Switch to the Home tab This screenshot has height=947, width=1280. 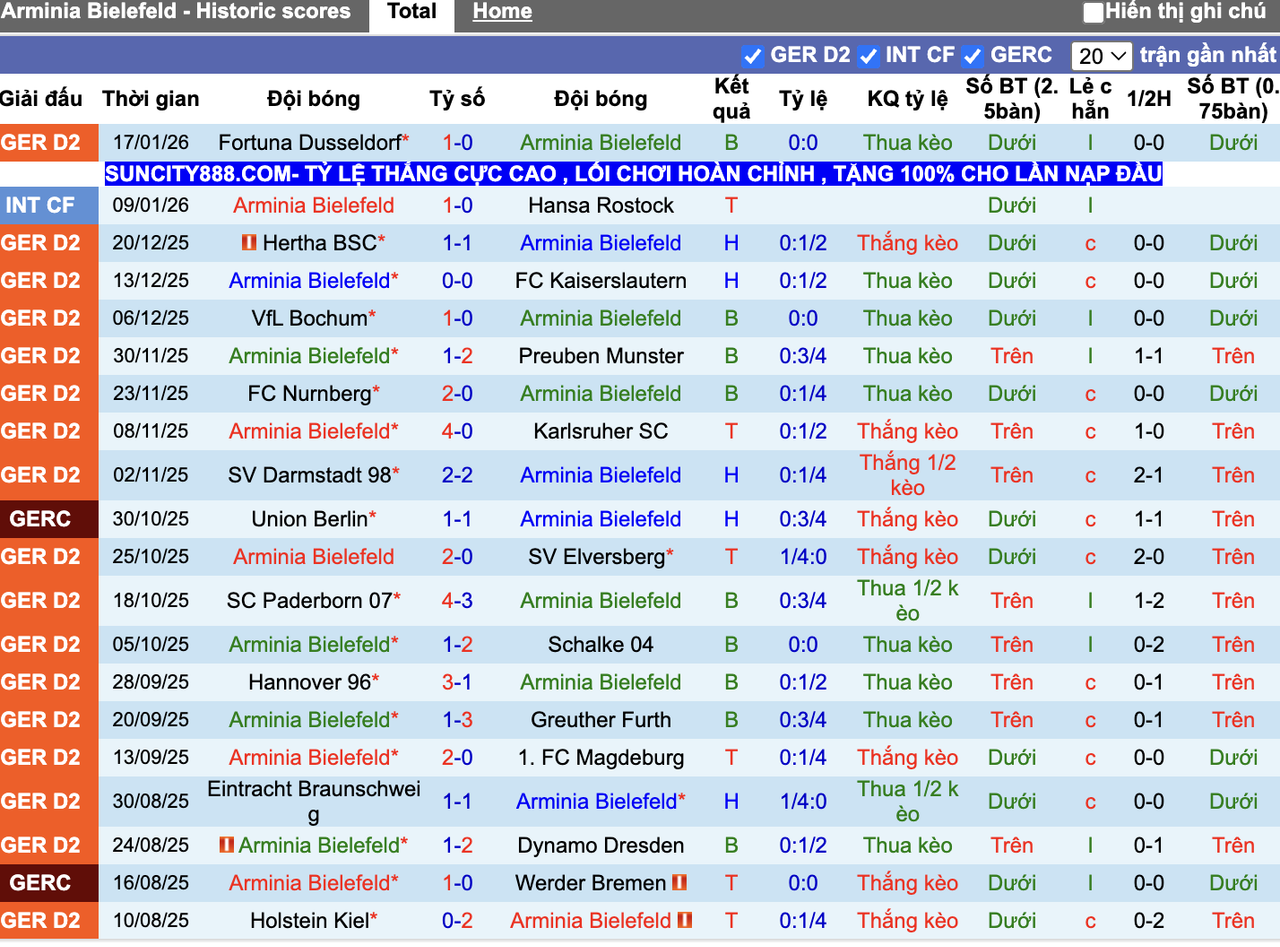502,11
